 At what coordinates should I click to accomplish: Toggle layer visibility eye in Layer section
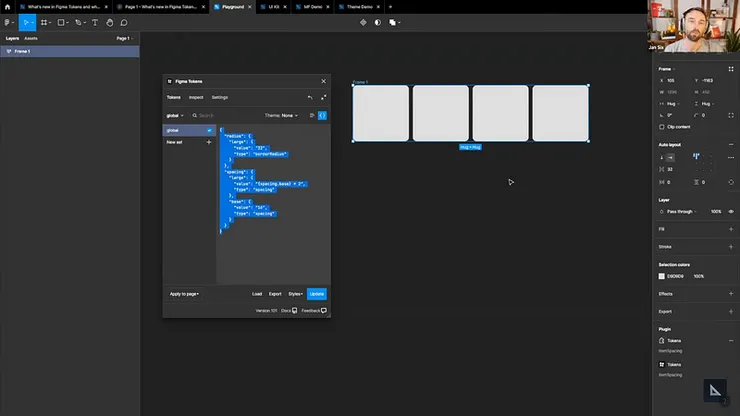click(x=730, y=211)
